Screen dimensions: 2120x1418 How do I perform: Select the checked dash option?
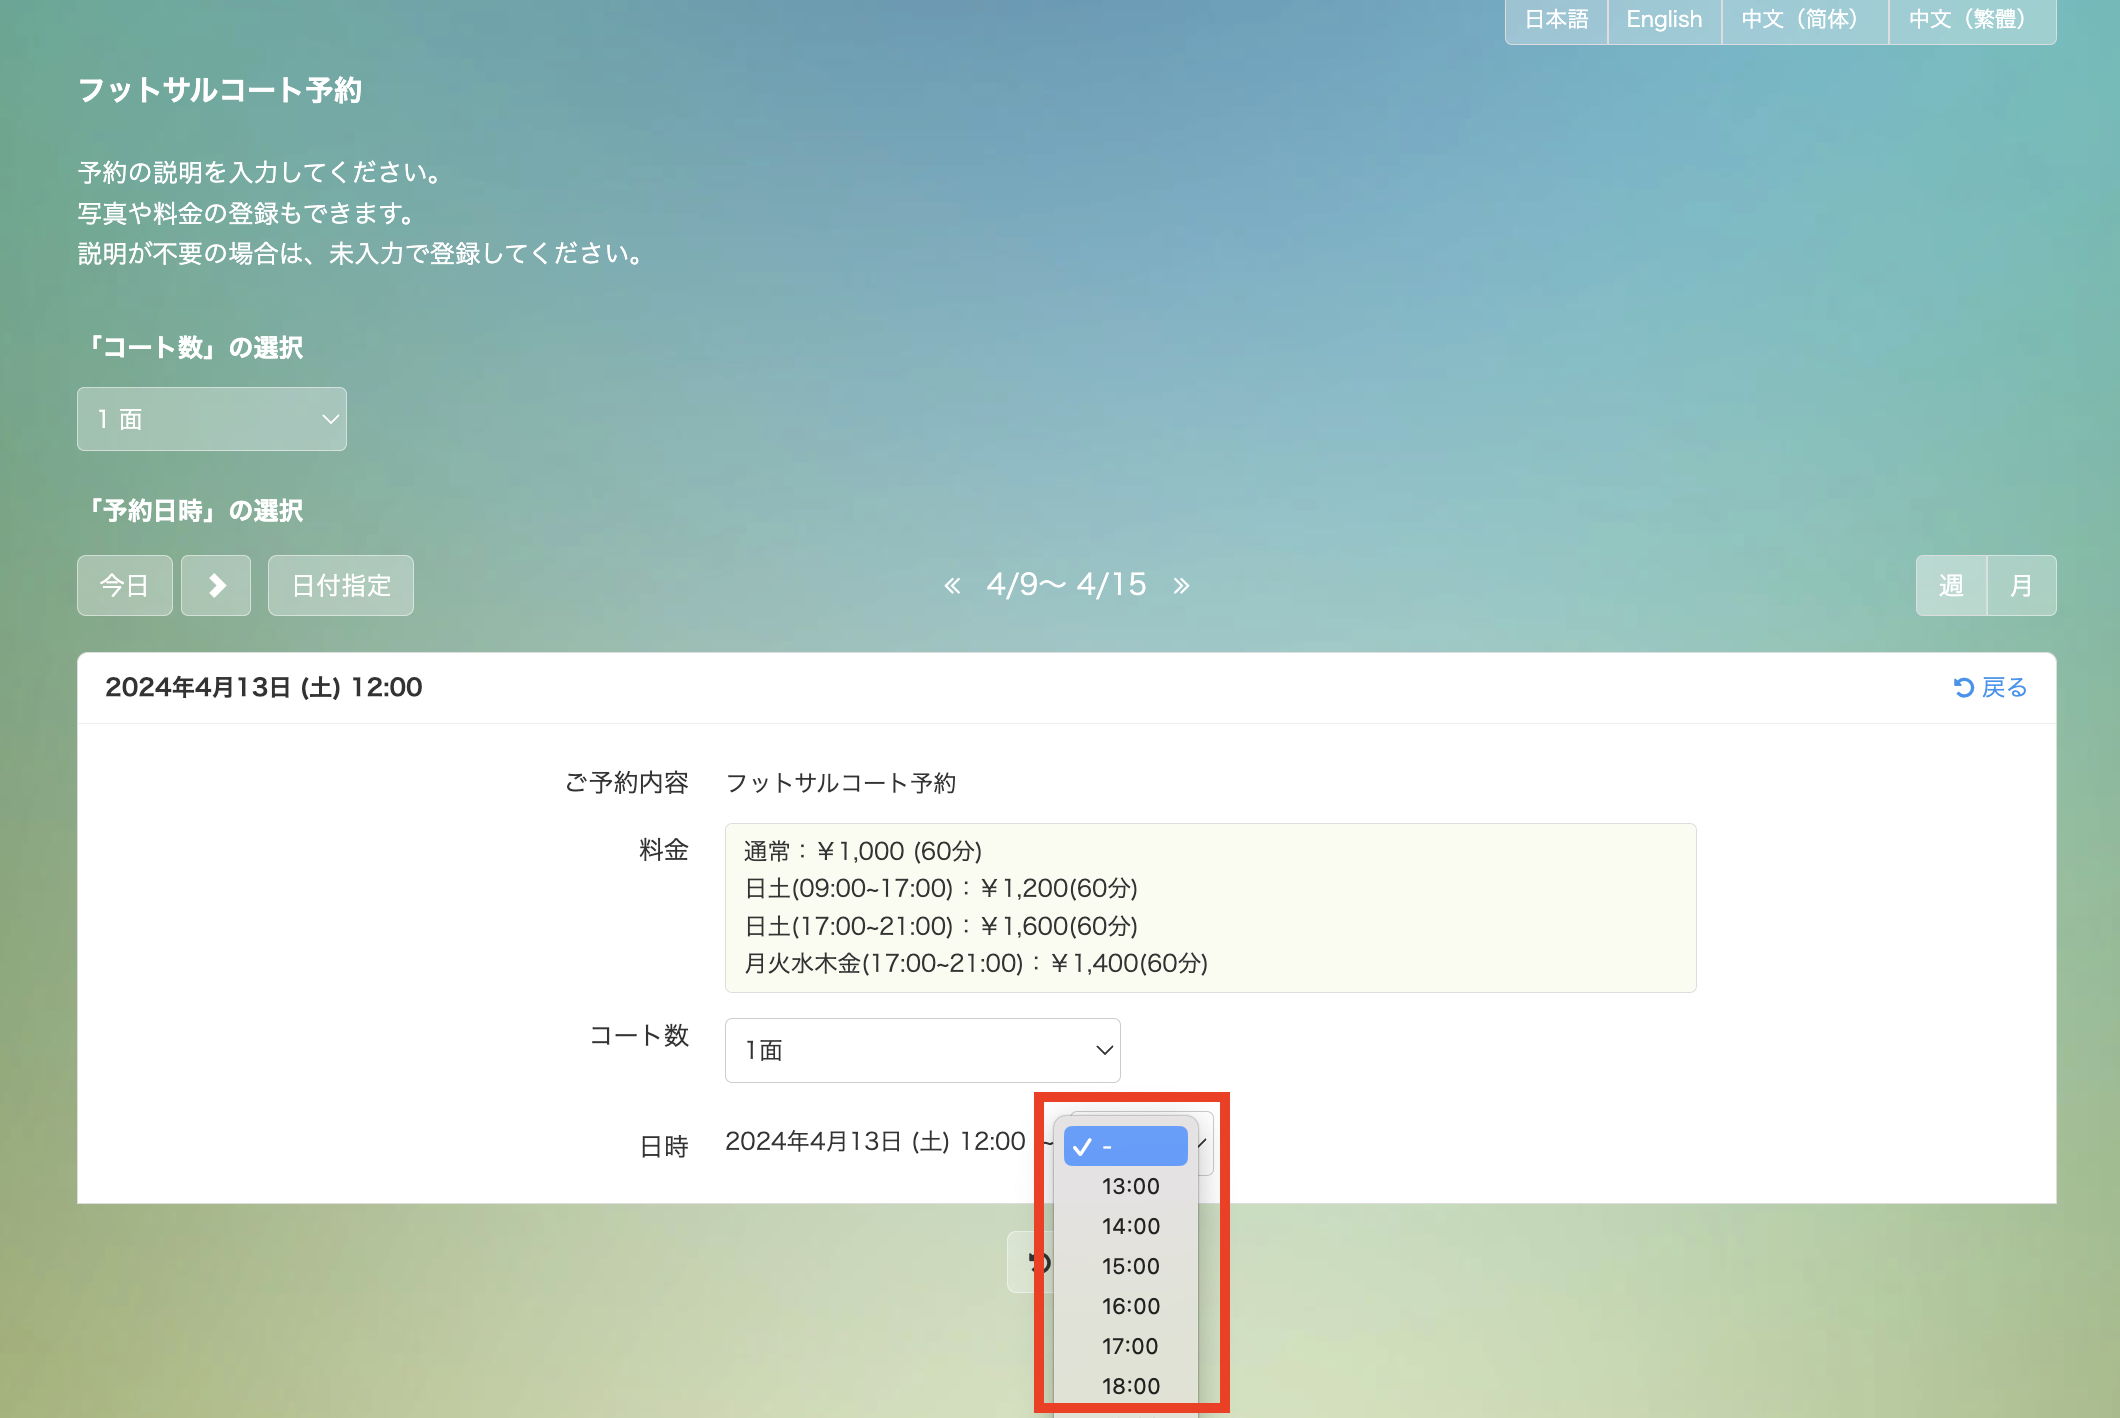click(1125, 1146)
